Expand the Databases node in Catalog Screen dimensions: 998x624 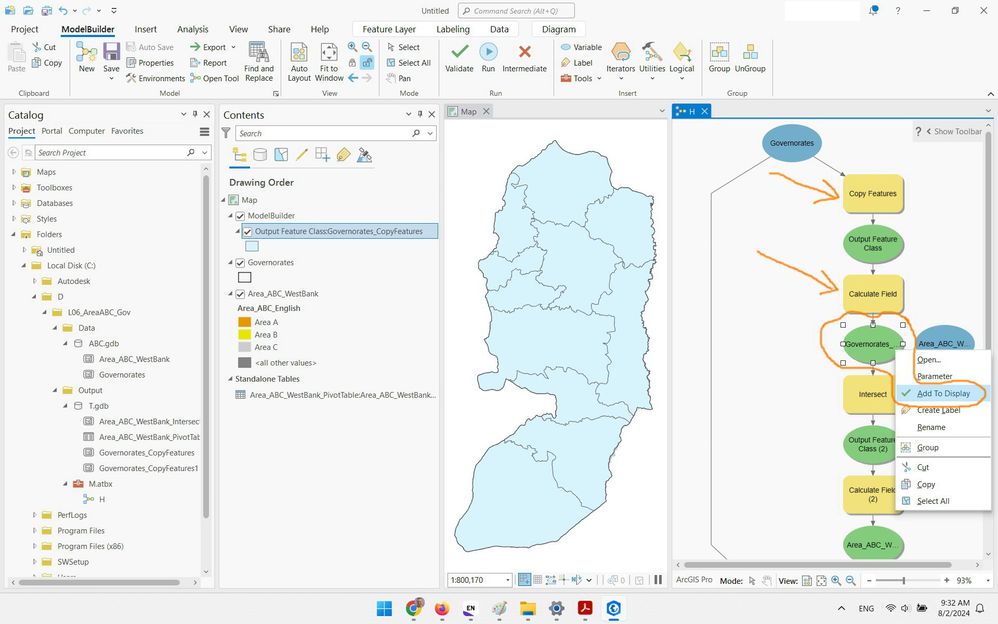point(14,203)
